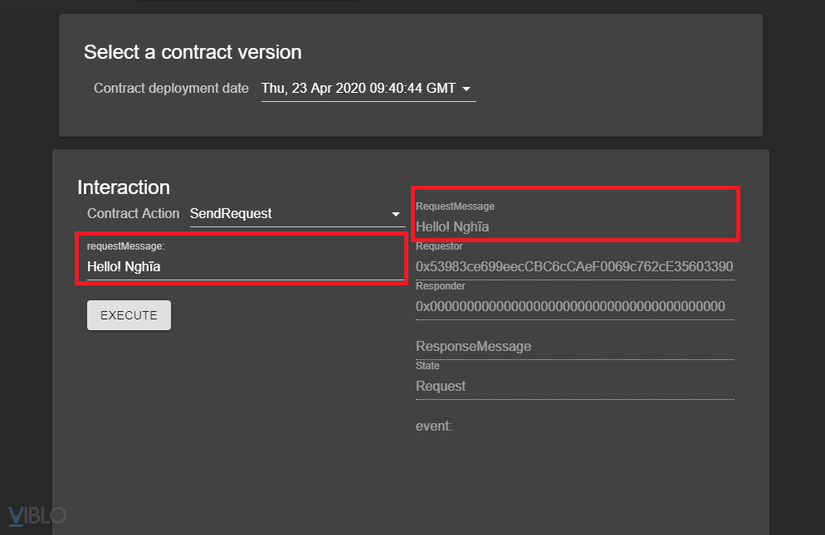Click the small 'requestMessage:' field label

(x=125, y=246)
